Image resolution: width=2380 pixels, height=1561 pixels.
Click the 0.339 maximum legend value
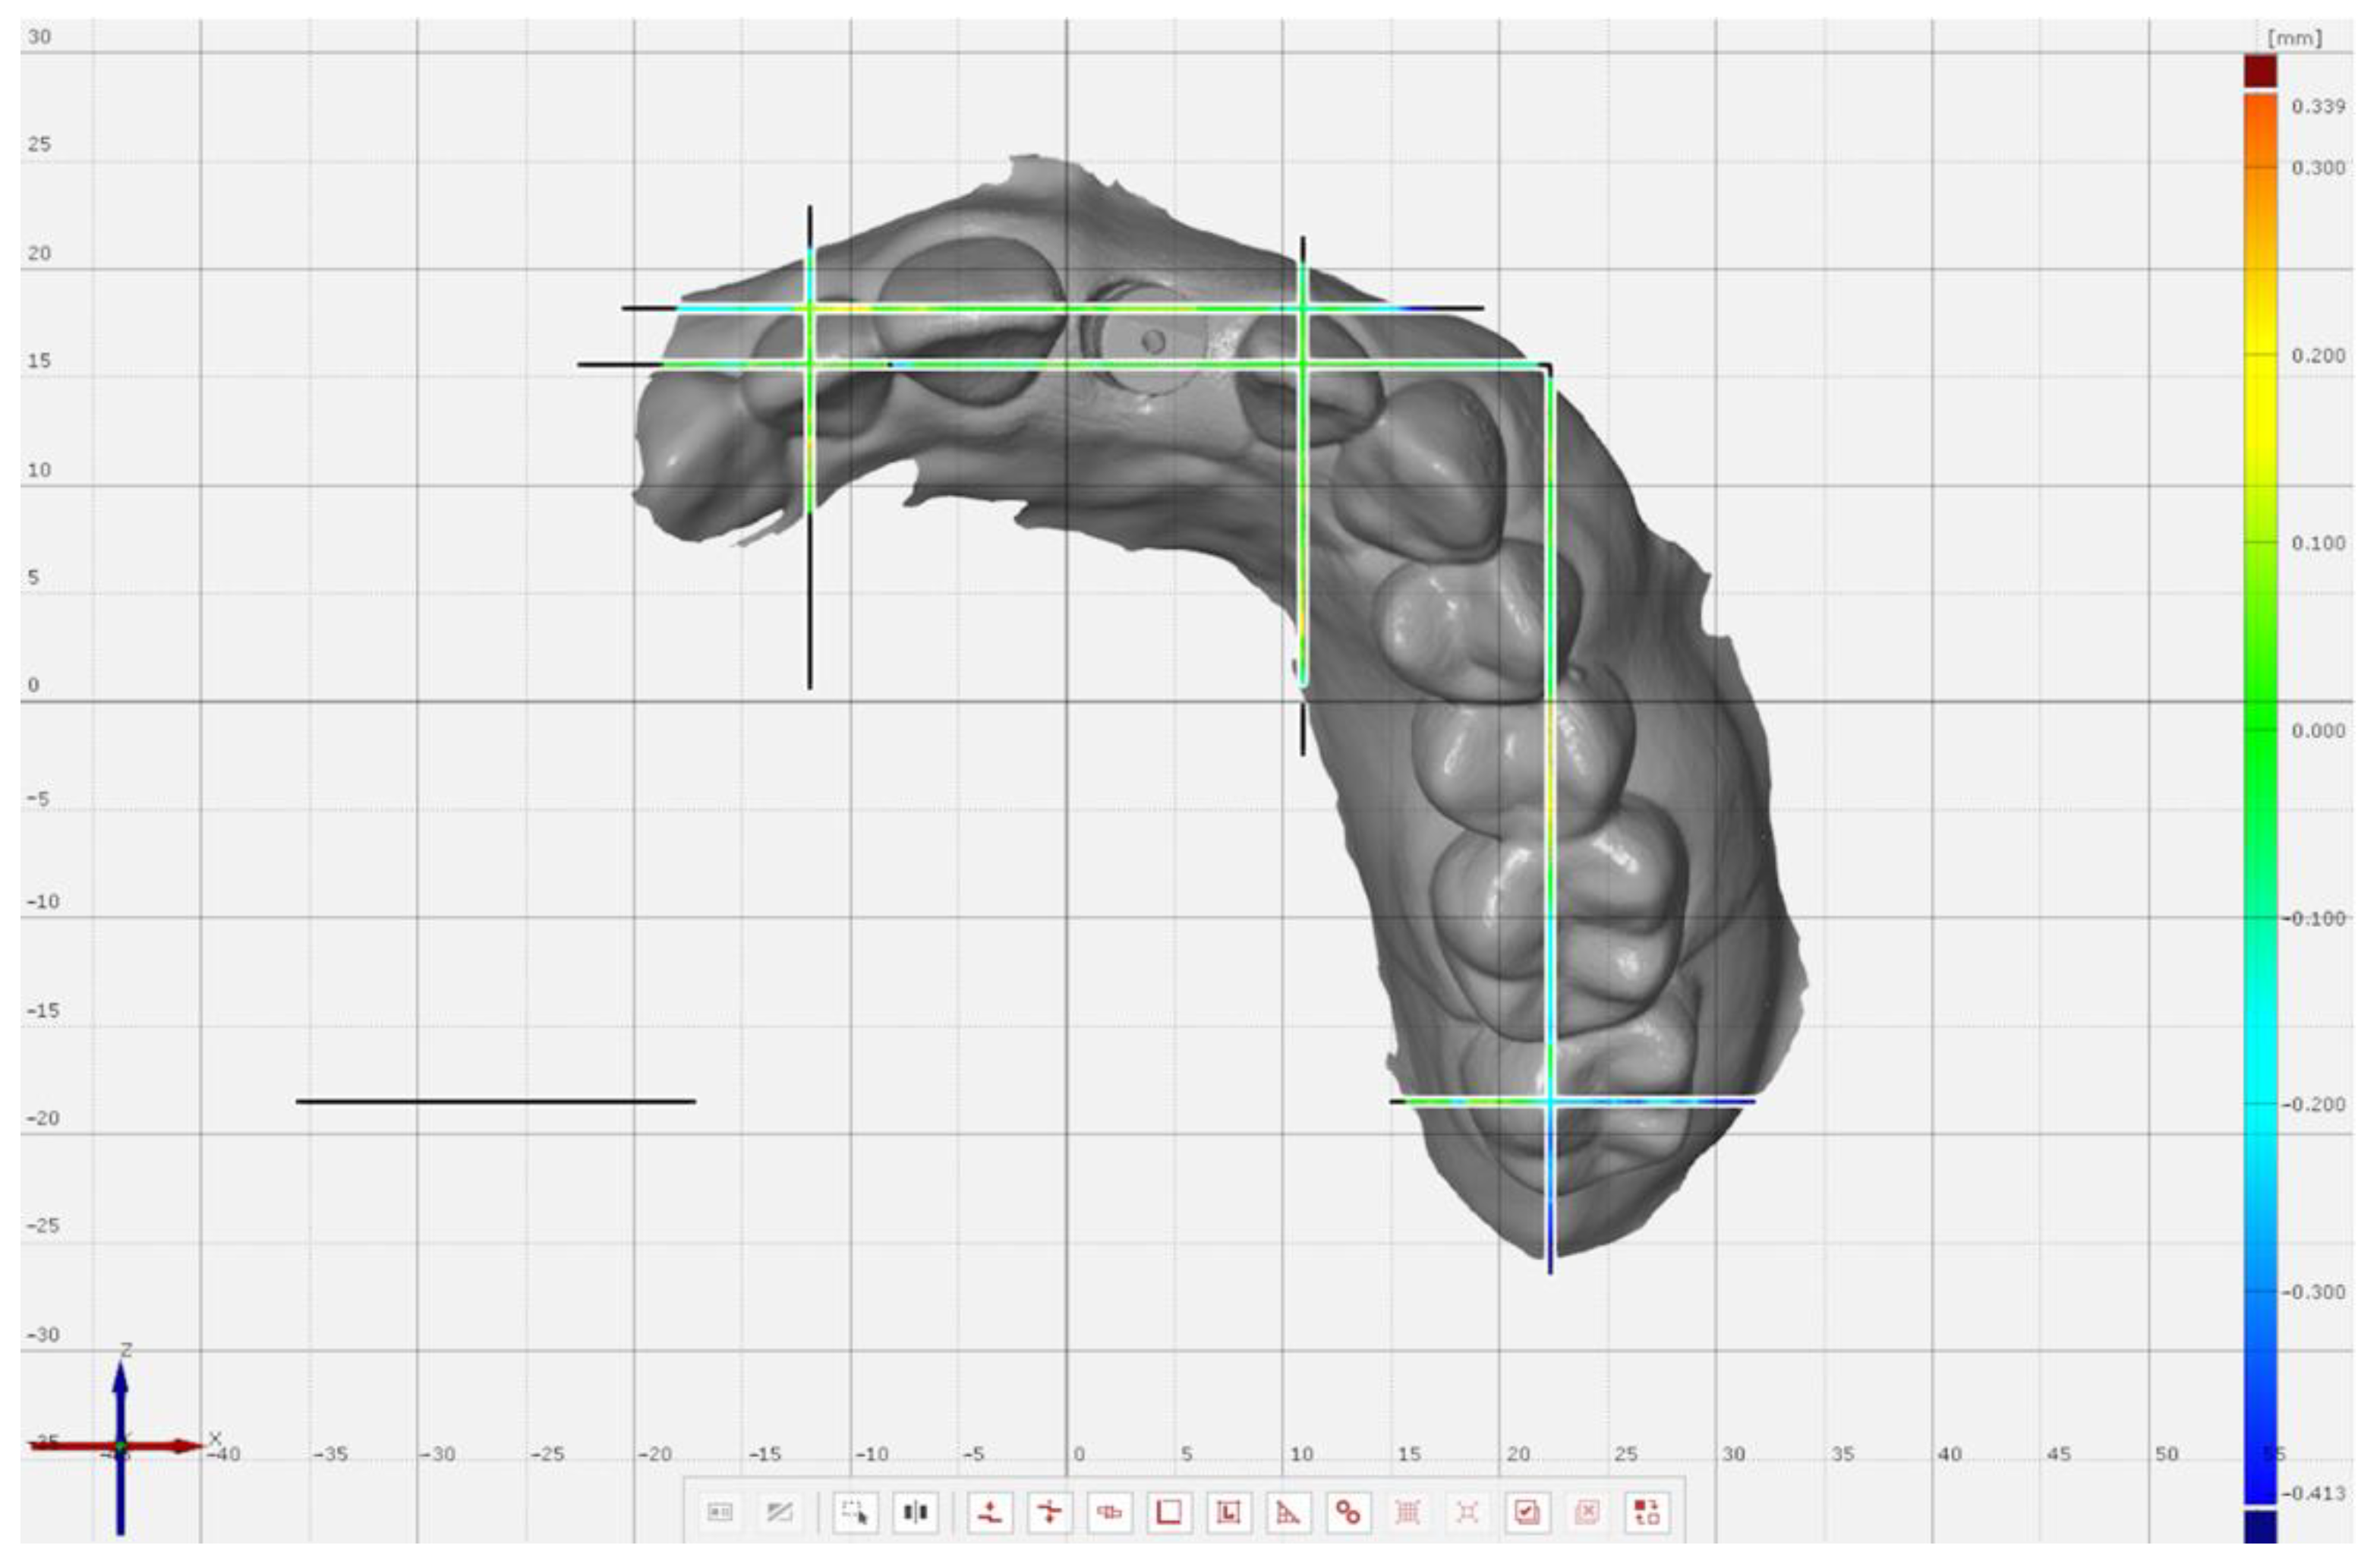(2317, 106)
